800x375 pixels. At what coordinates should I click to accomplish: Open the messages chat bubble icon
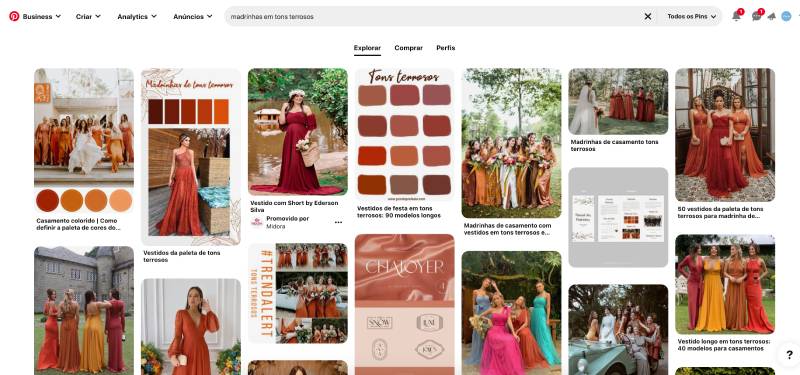(x=756, y=16)
